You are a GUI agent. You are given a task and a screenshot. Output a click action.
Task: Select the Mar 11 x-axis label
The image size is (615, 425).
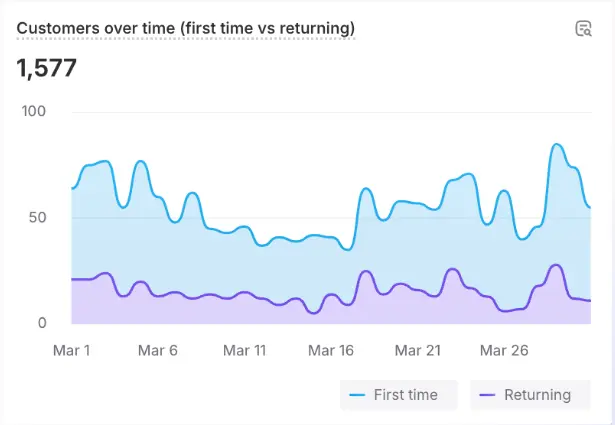click(245, 351)
